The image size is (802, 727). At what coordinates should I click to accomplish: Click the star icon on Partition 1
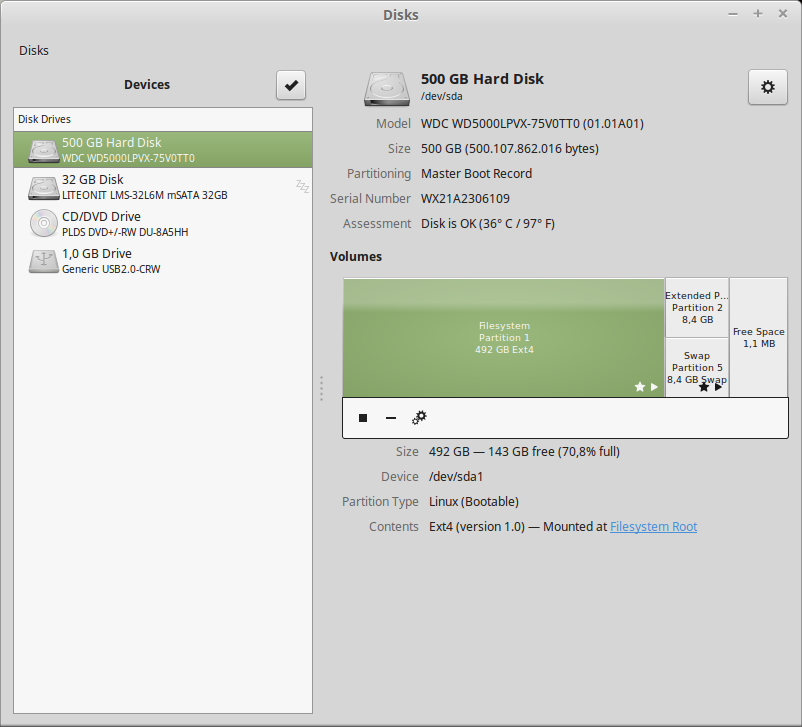[x=639, y=387]
